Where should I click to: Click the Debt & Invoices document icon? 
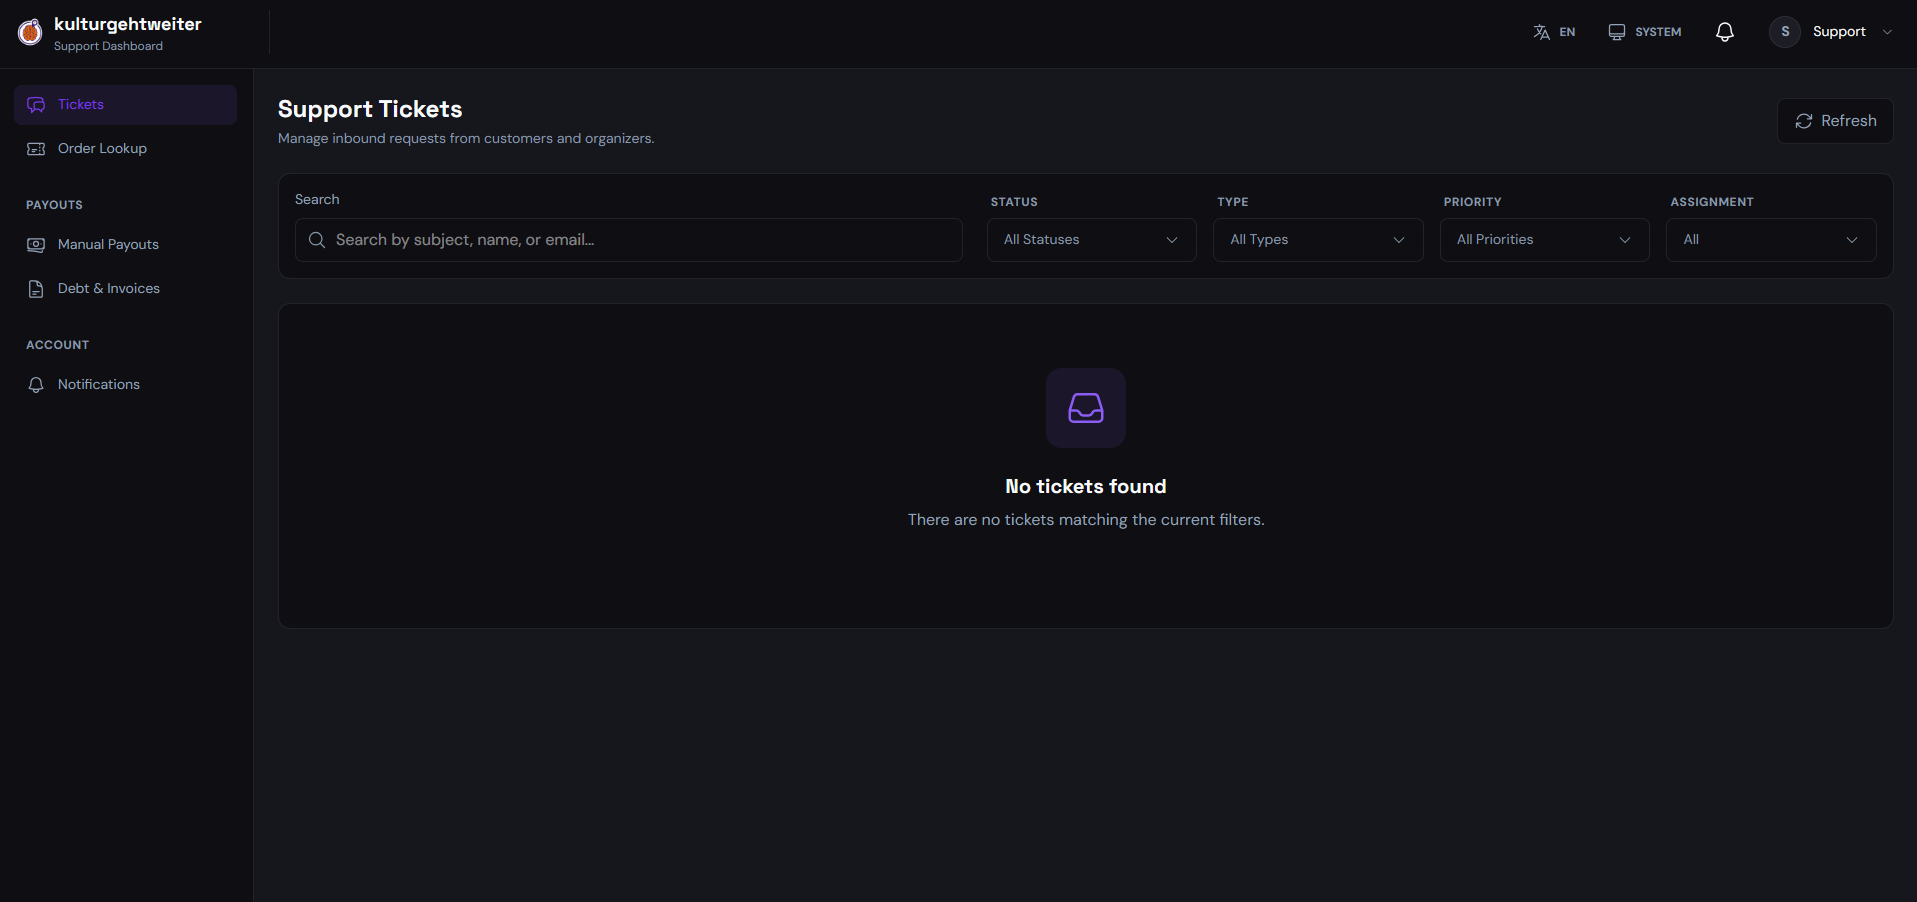(x=36, y=289)
